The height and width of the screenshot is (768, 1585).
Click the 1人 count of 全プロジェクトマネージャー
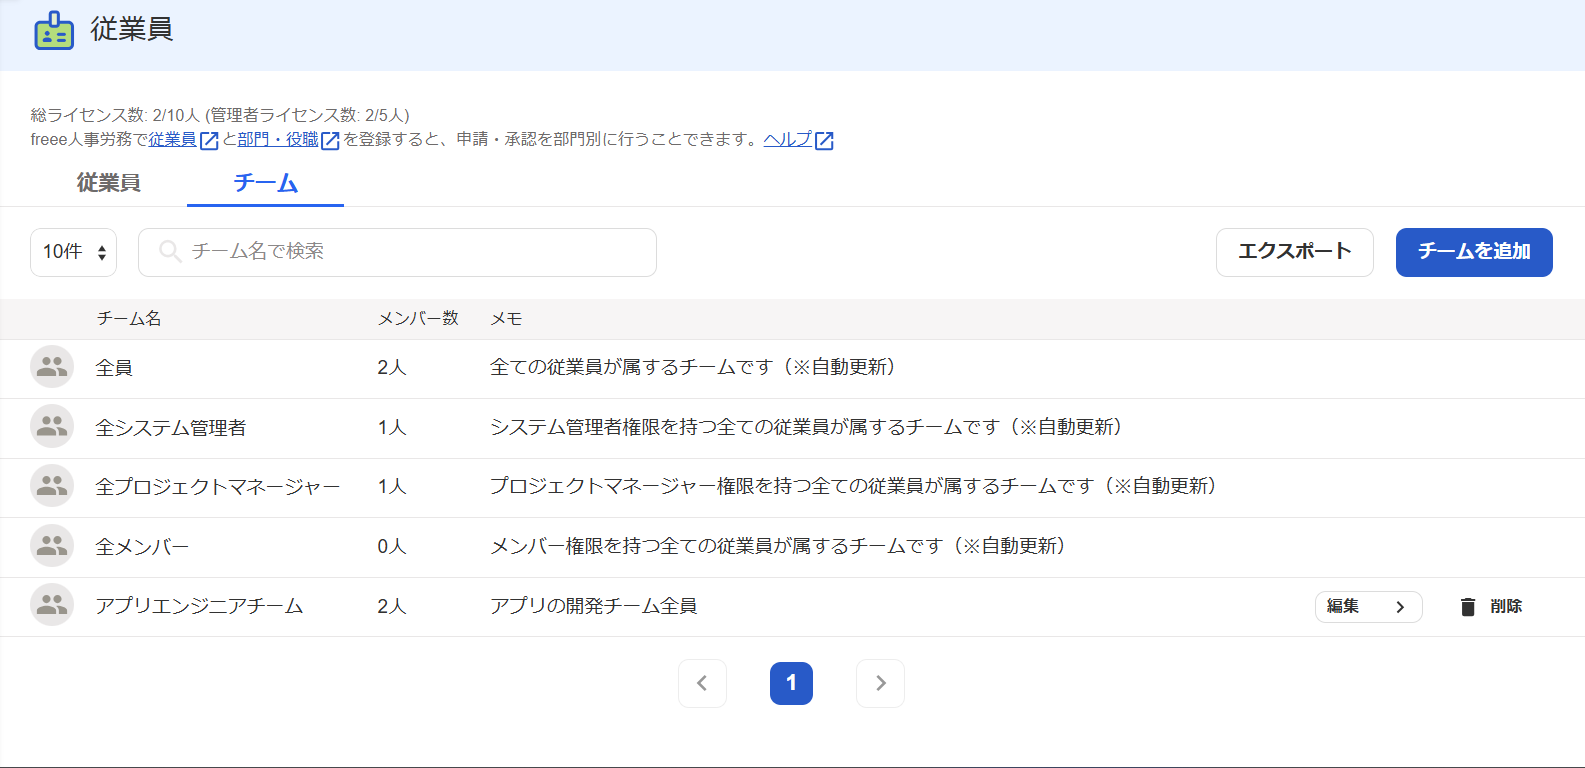(392, 487)
